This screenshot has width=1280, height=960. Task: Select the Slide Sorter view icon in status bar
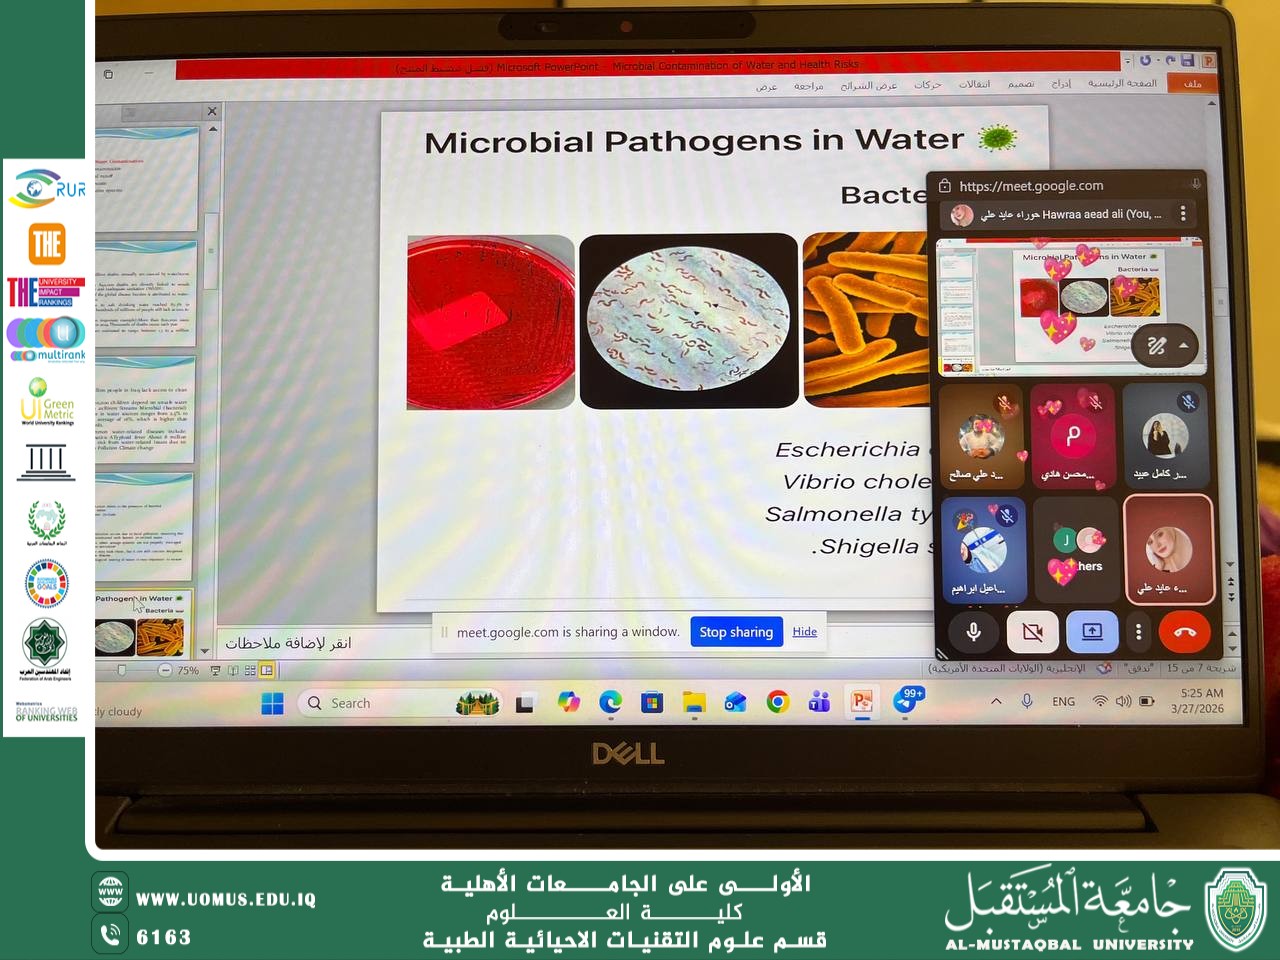click(248, 670)
